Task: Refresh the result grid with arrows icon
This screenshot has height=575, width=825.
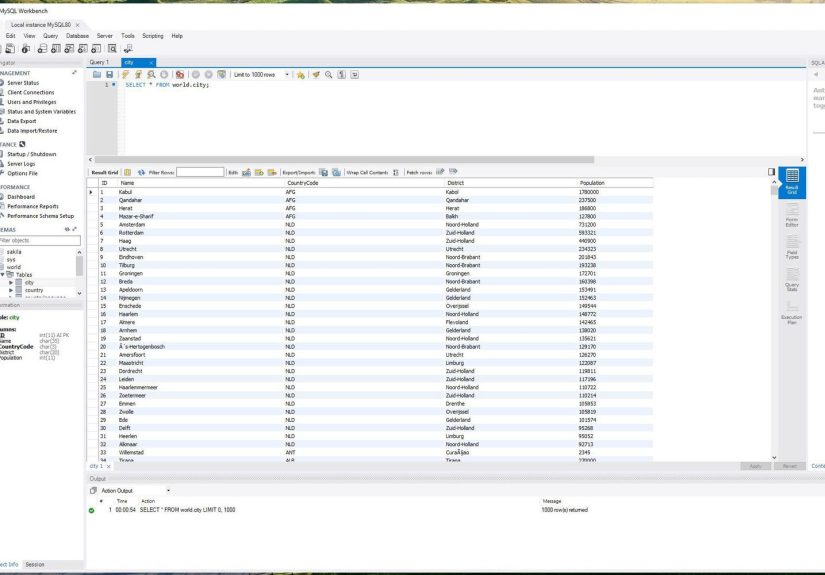Action: pyautogui.click(x=141, y=172)
